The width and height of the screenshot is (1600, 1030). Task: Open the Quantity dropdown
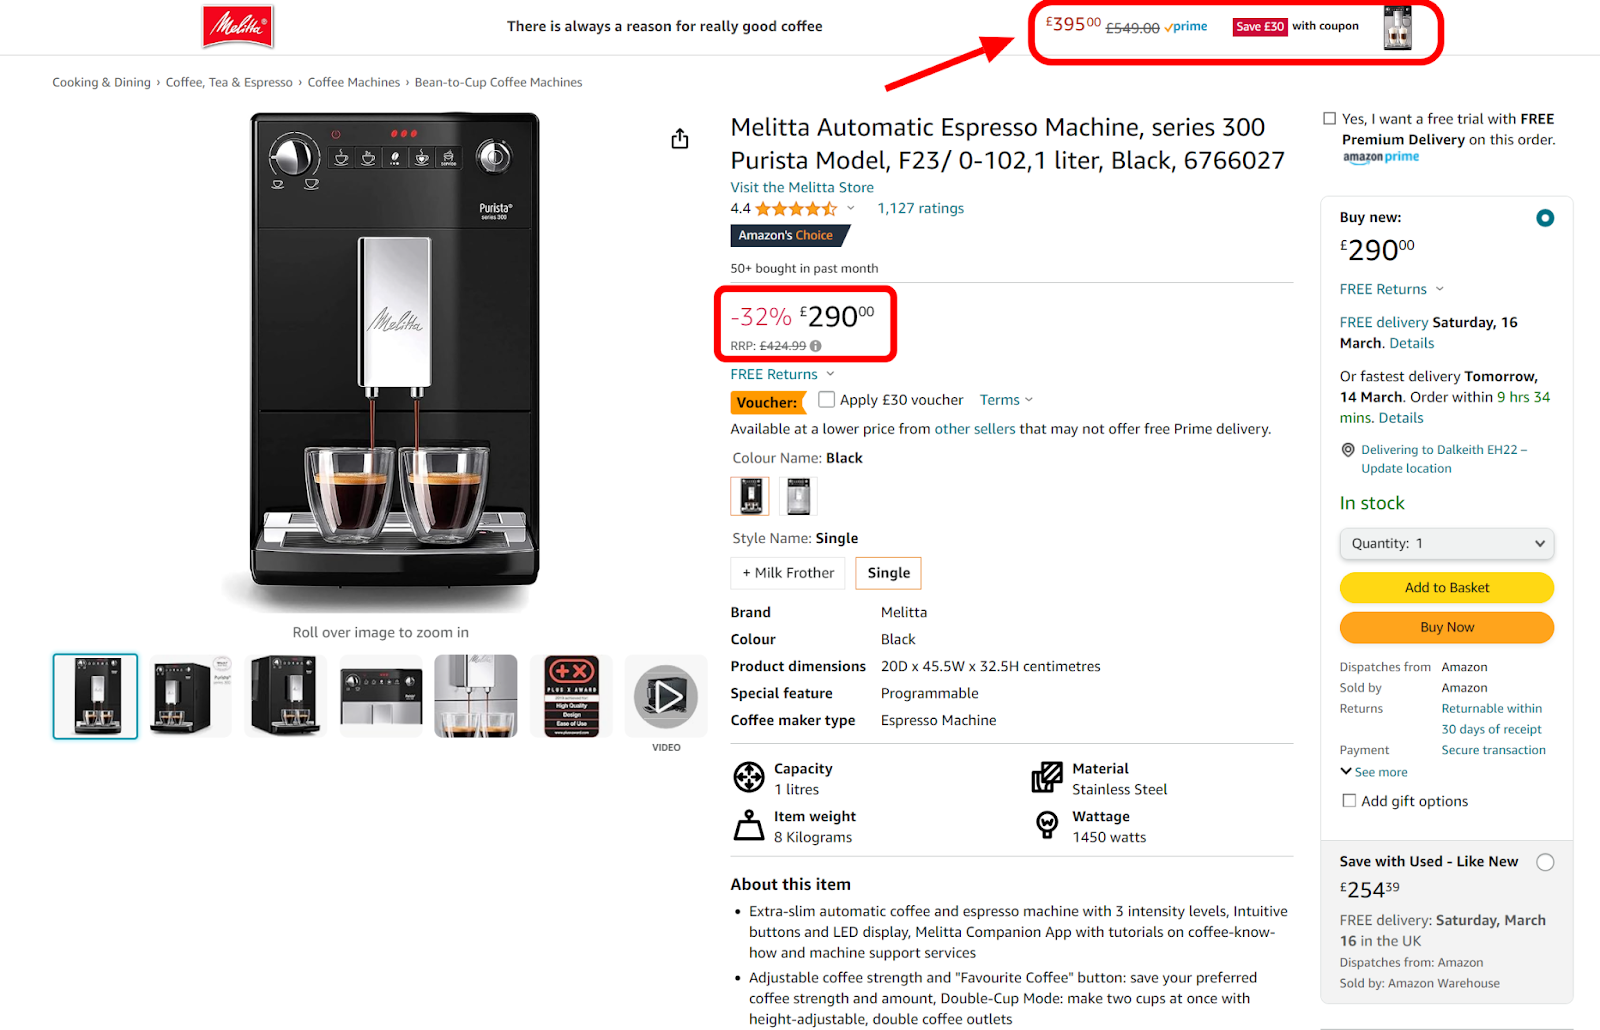point(1447,544)
